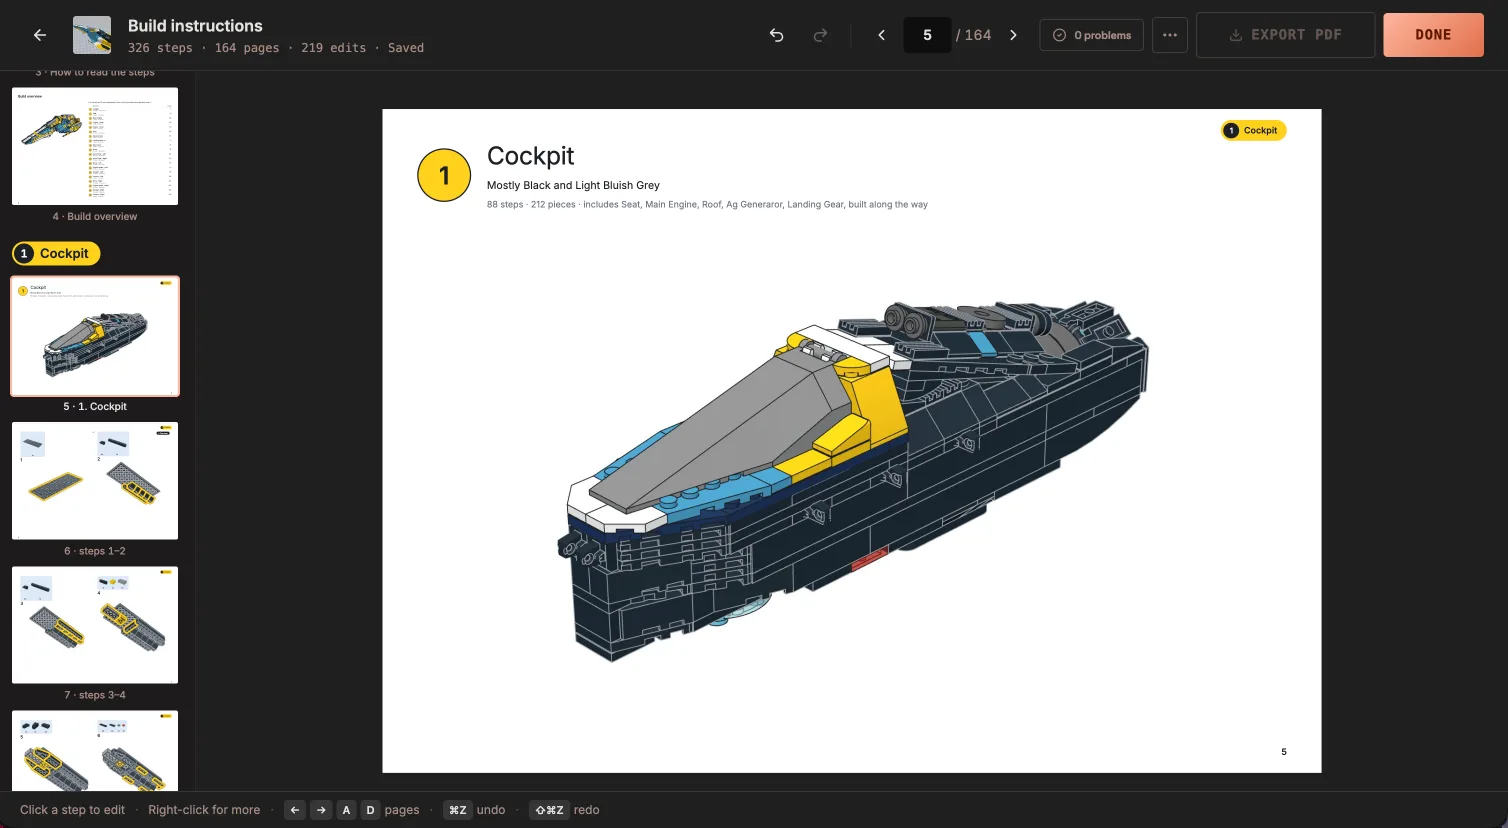Click the 'Saved' status text
Screen dimensions: 1508x828
(406, 48)
